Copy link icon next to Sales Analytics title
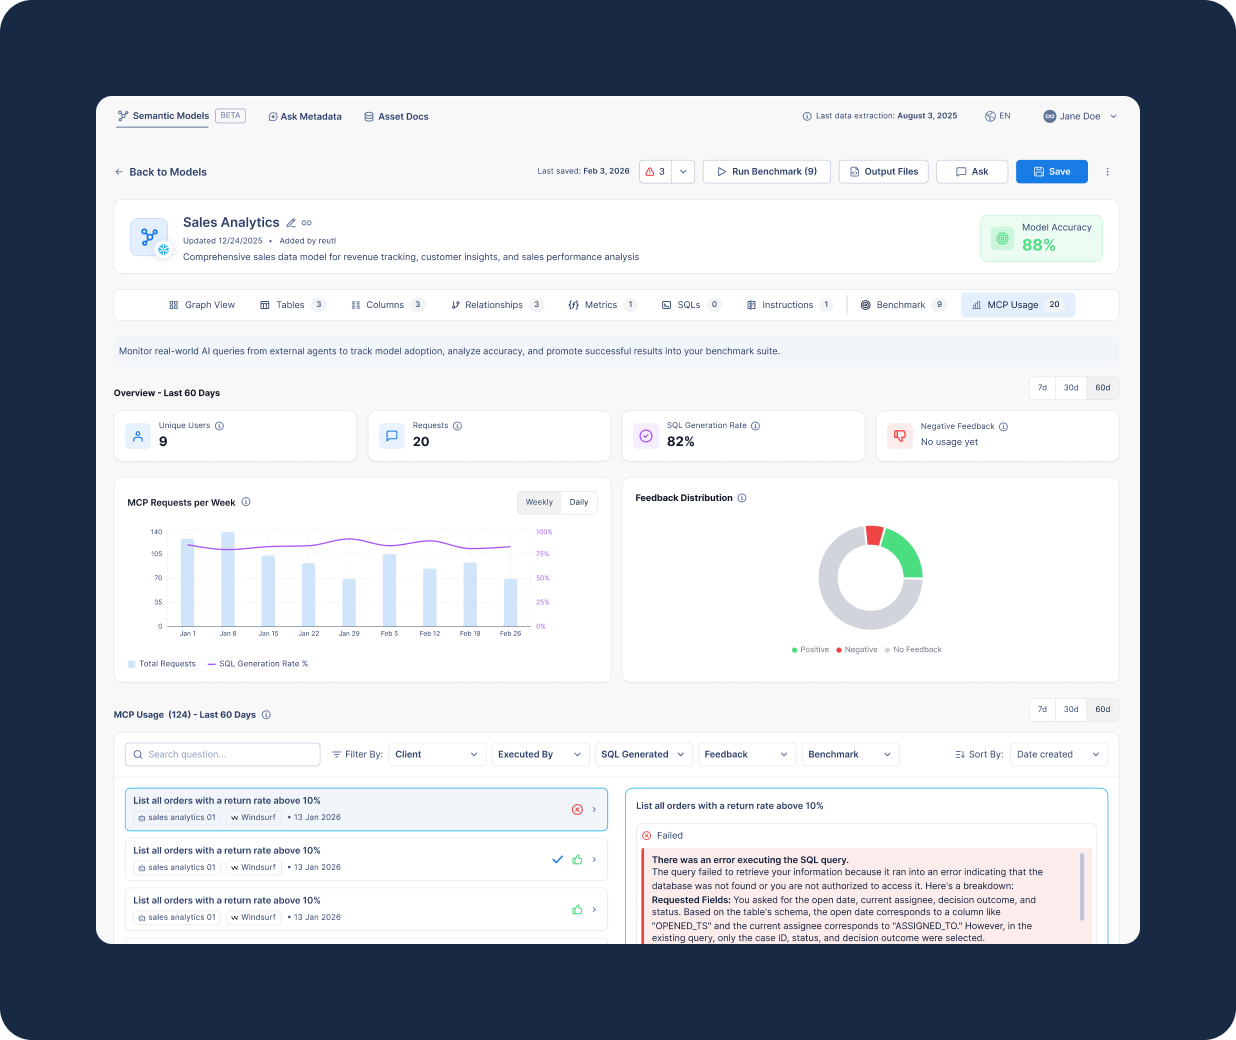This screenshot has height=1040, width=1236. (x=307, y=223)
